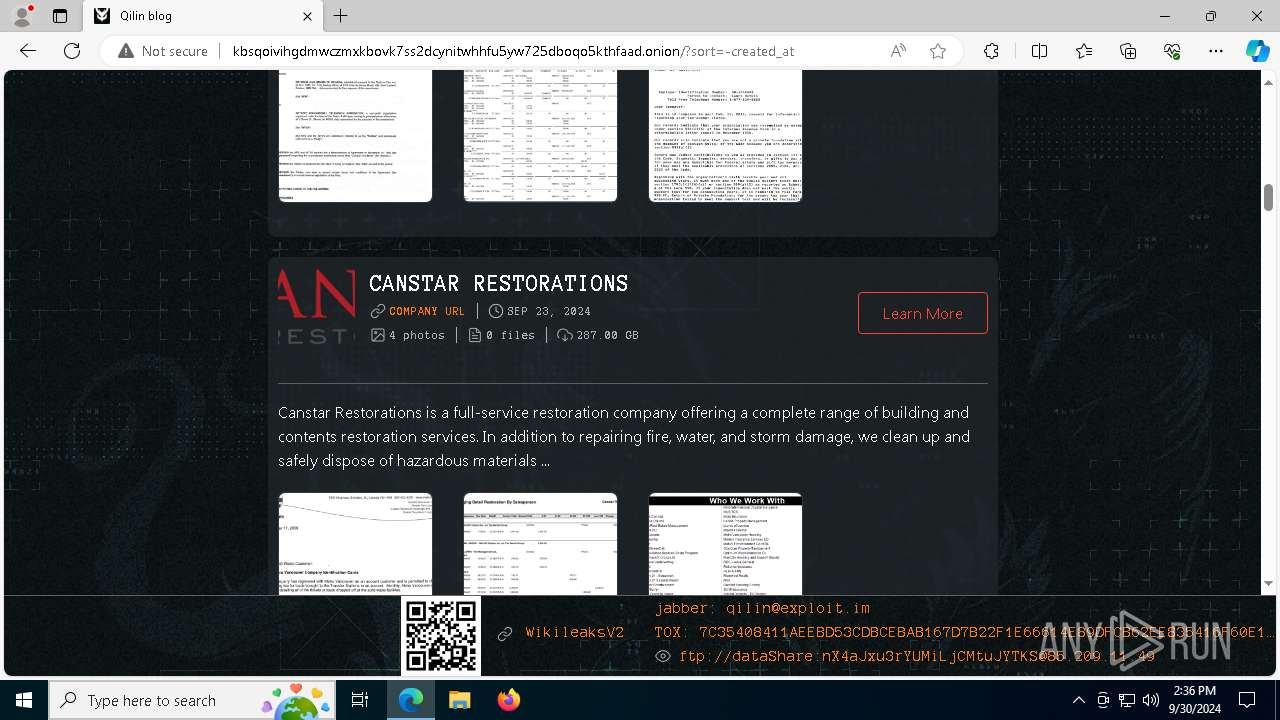Open the clock and date flyout
The width and height of the screenshot is (1280, 720).
1194,700
